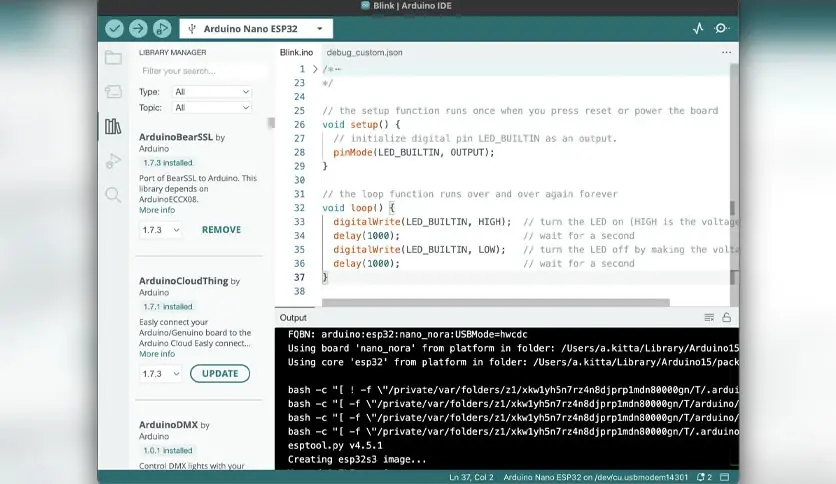
Task: Clear output using the list icon
Action: click(x=709, y=317)
